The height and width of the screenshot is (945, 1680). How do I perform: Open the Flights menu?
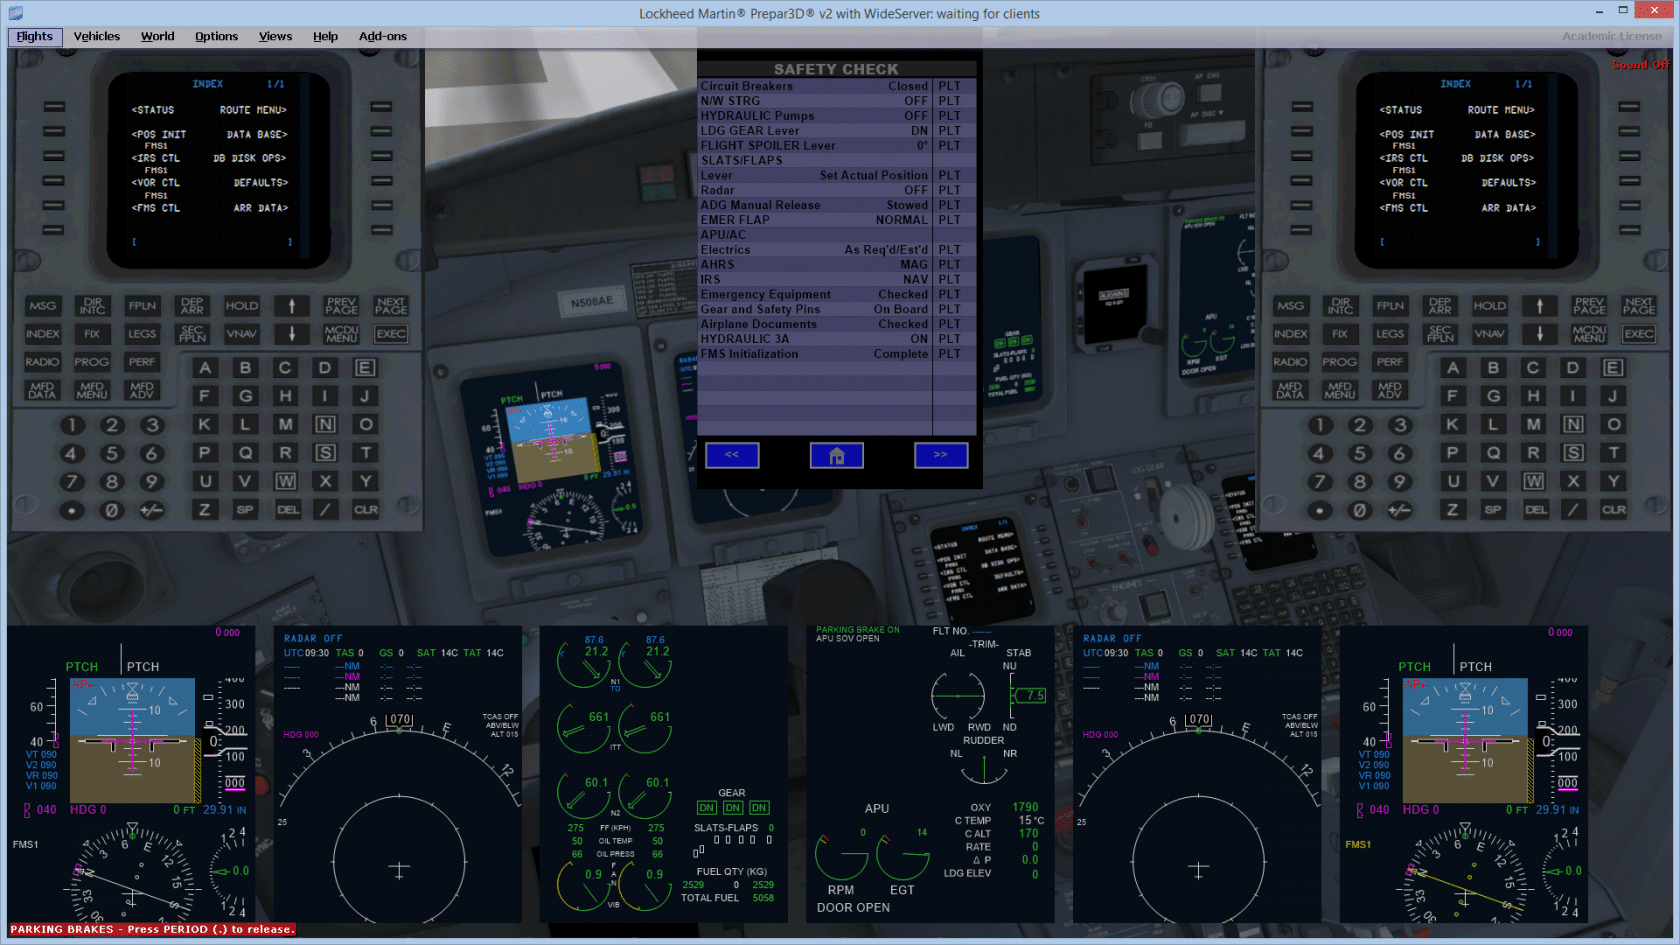click(x=35, y=36)
